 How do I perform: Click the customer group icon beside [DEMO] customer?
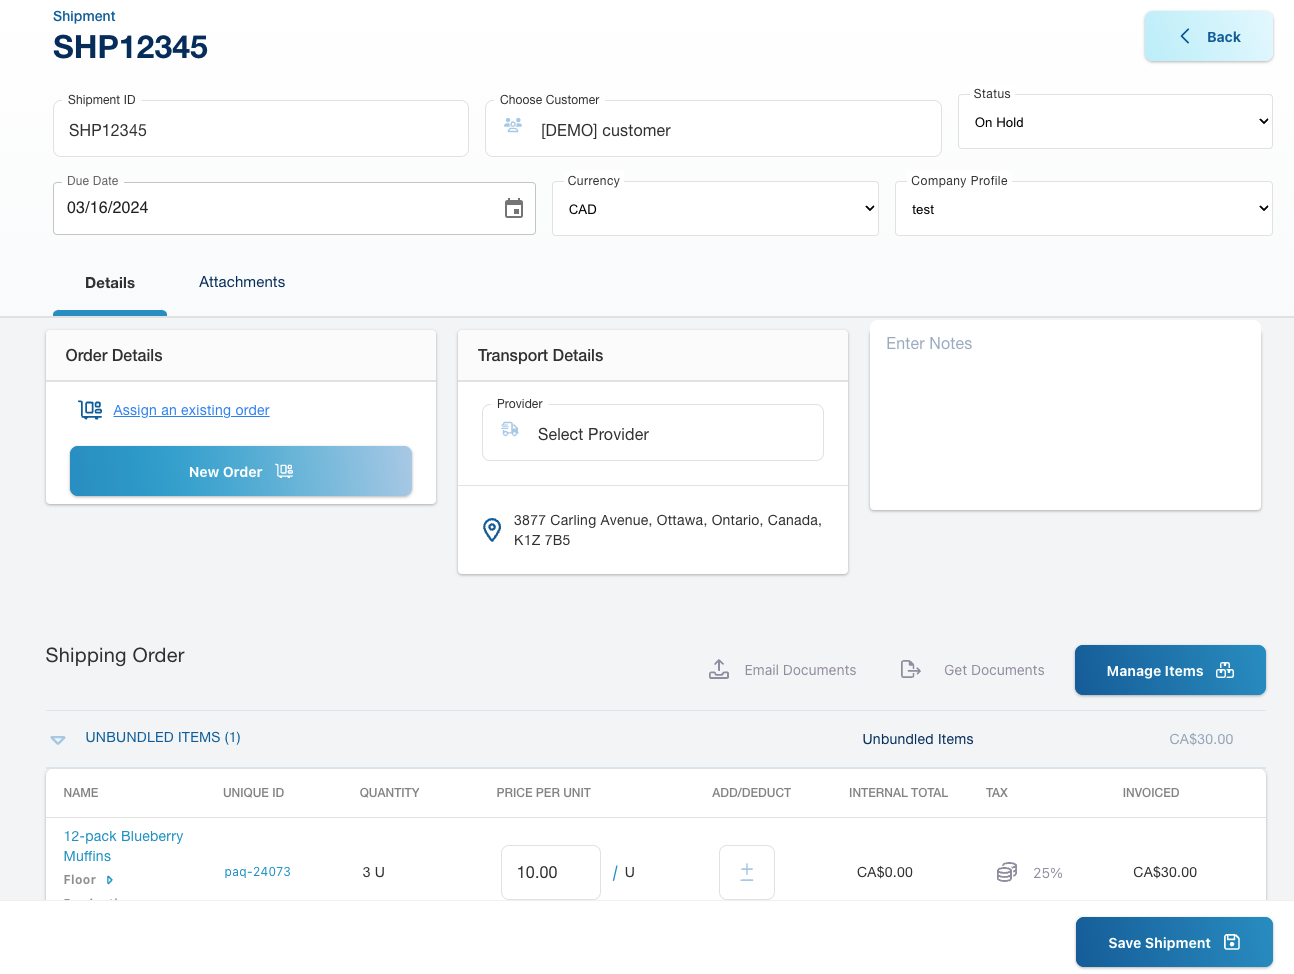click(x=513, y=125)
